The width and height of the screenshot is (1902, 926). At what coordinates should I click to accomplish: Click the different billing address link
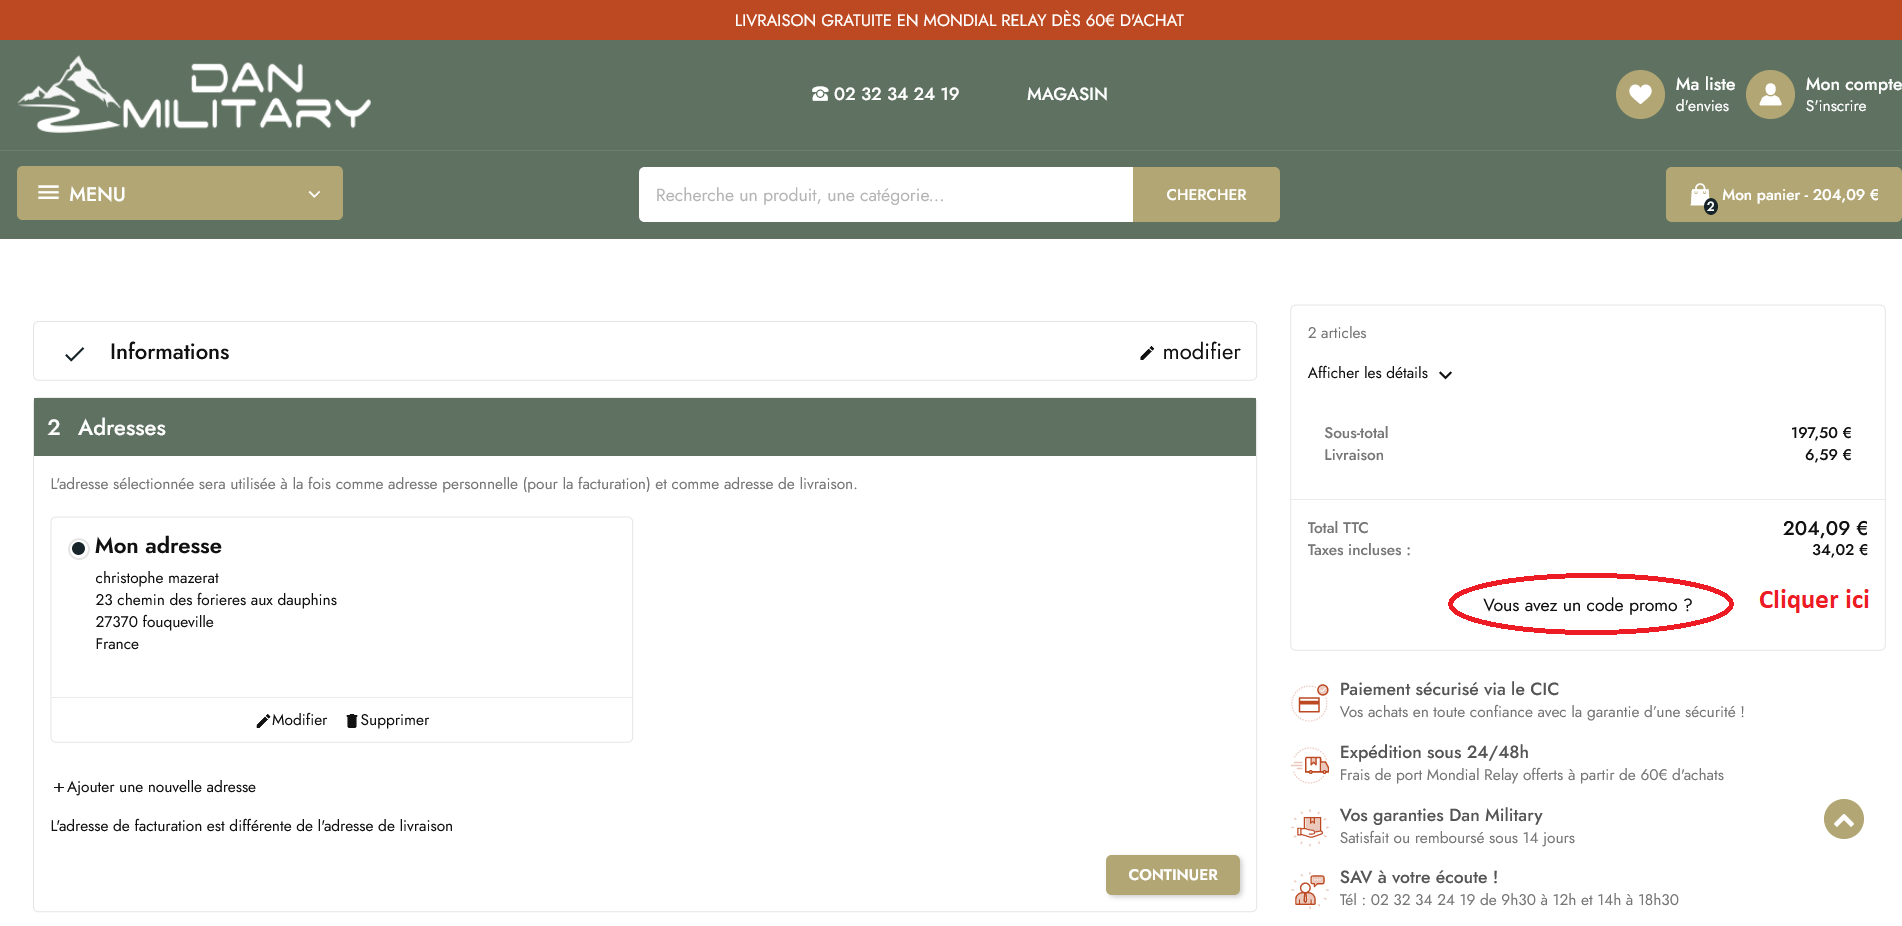pyautogui.click(x=252, y=826)
